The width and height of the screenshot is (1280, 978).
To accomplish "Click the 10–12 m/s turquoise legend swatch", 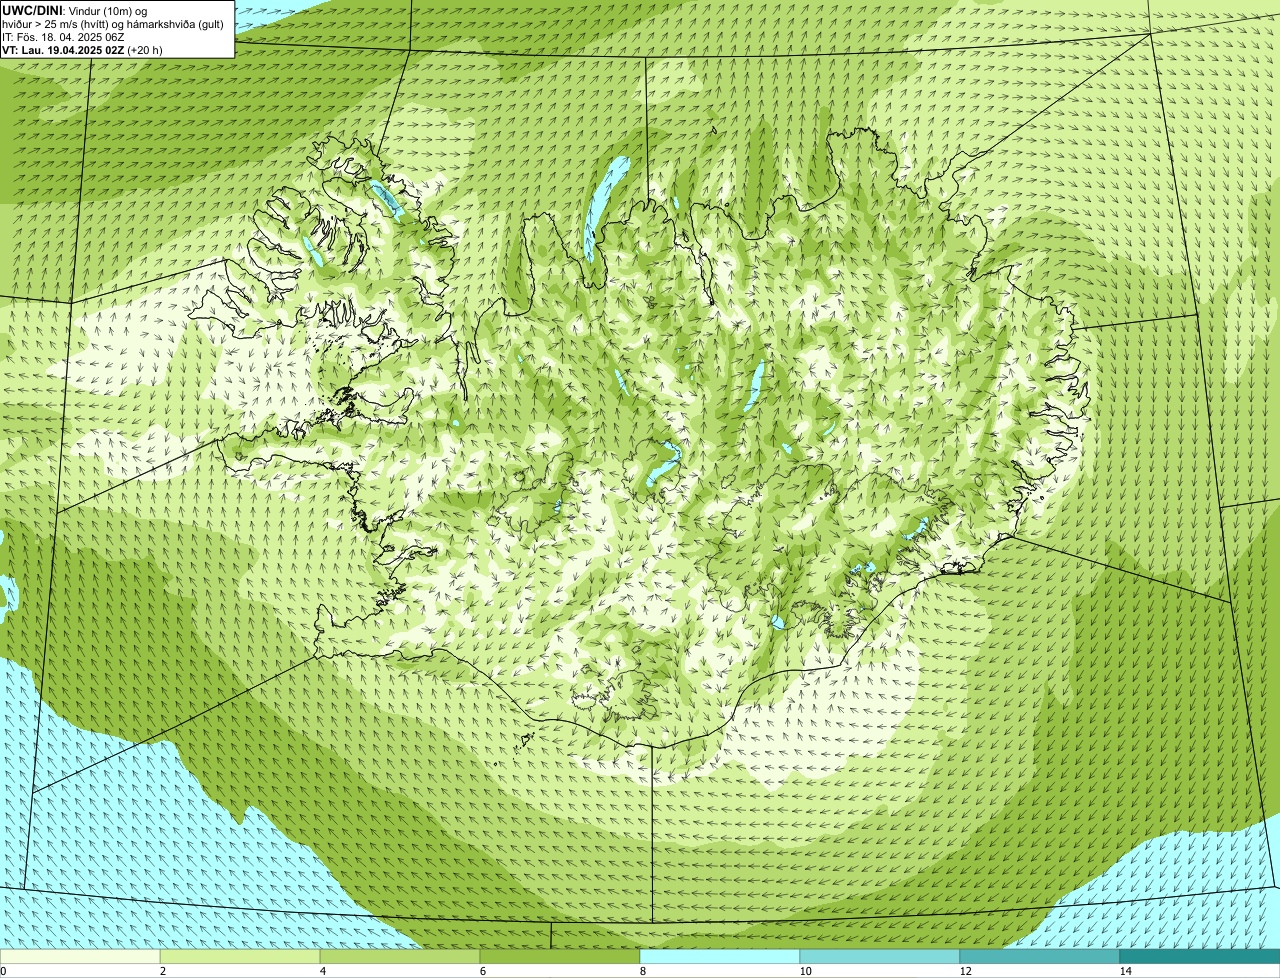I will (x=880, y=956).
